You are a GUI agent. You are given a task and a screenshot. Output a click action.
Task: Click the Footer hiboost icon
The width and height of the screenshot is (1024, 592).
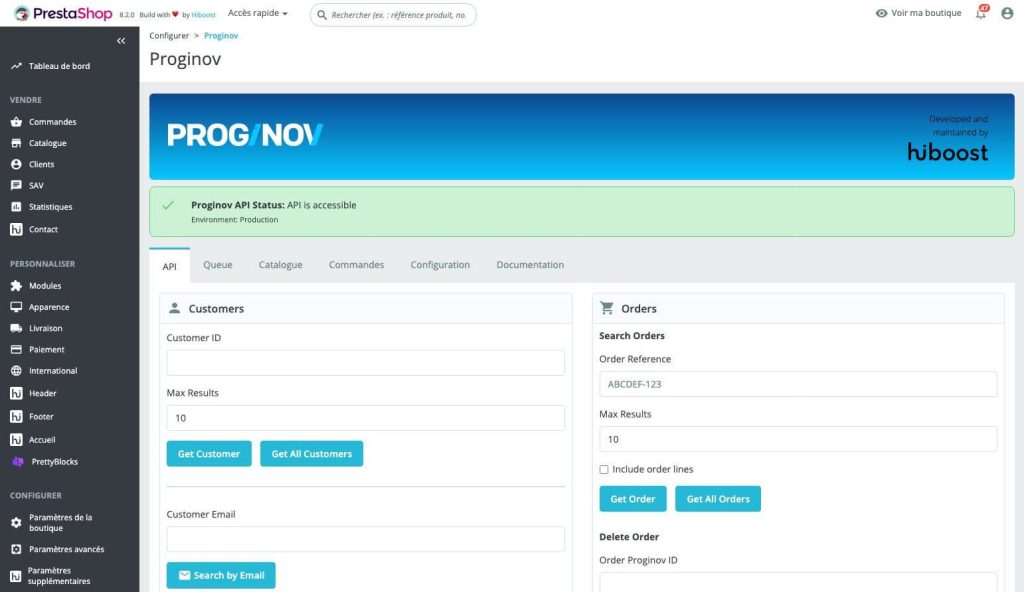(16, 416)
